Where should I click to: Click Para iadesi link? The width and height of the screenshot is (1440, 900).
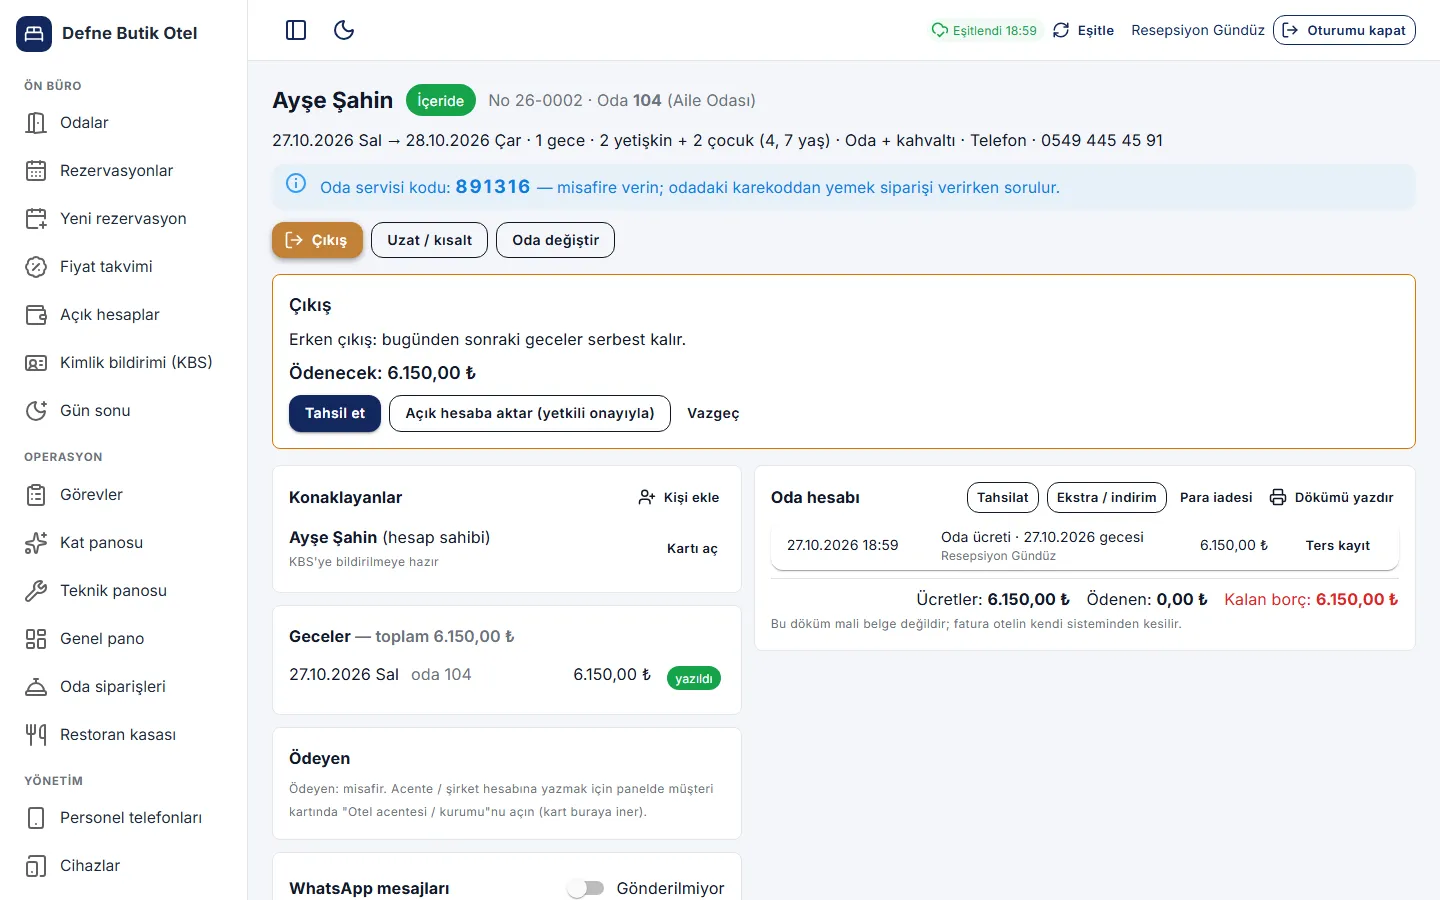point(1216,497)
